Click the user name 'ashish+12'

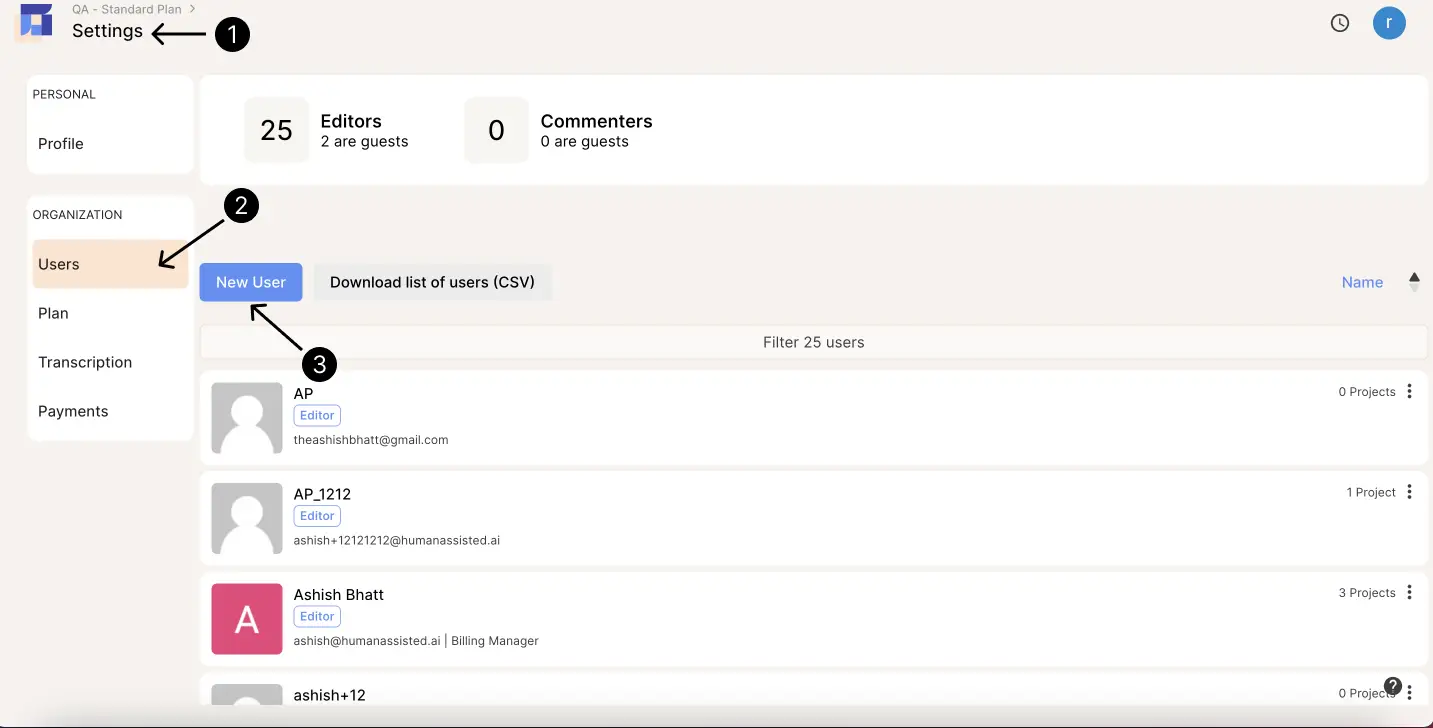[330, 695]
